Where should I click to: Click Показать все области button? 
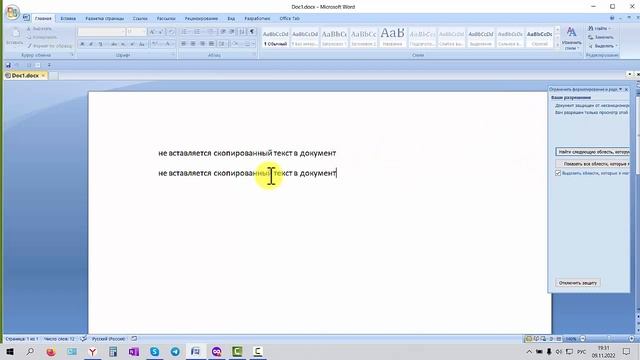pyautogui.click(x=593, y=164)
